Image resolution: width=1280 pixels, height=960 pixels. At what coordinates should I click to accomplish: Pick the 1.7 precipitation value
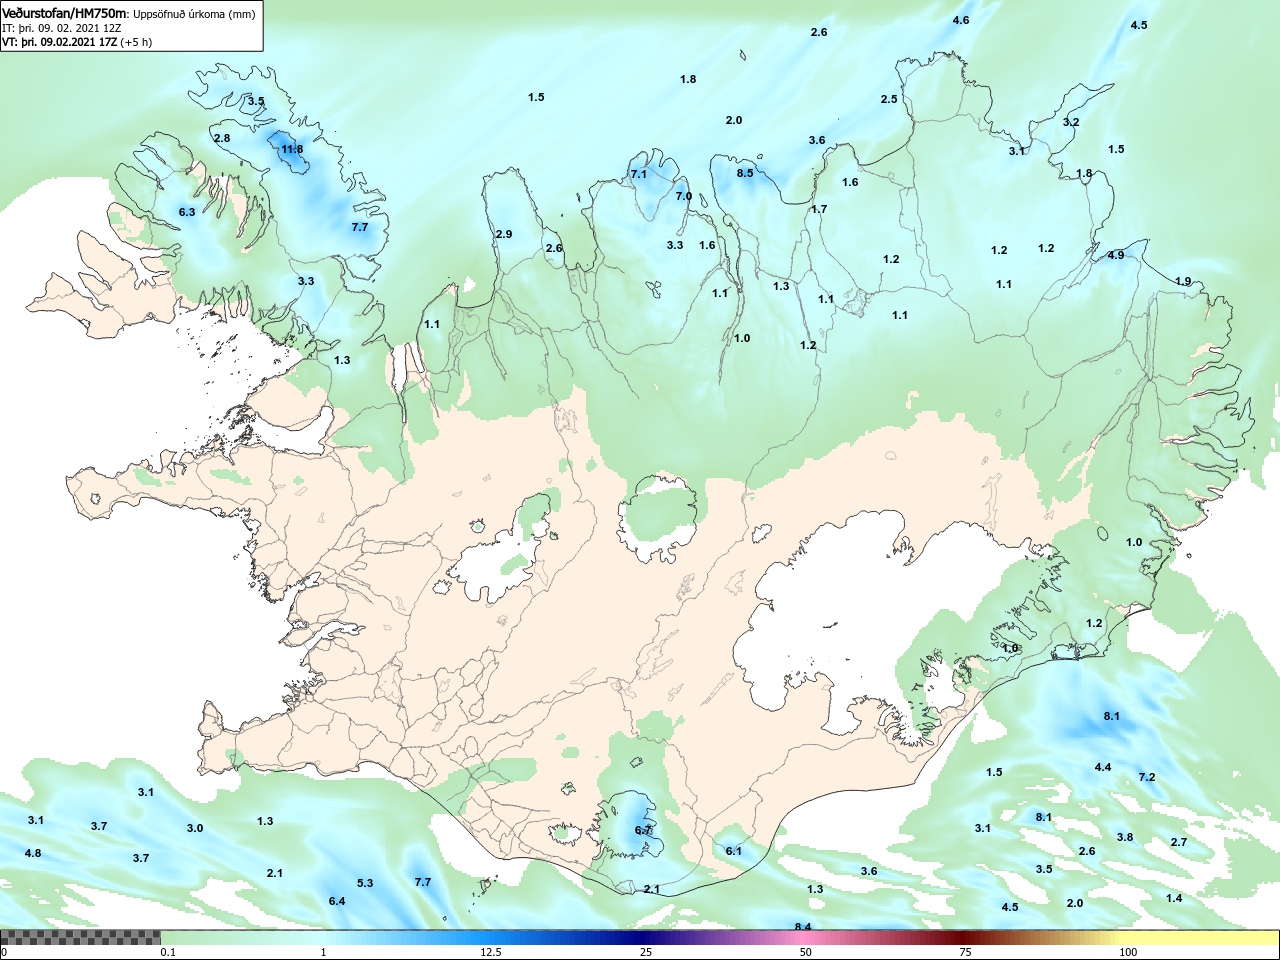[819, 209]
